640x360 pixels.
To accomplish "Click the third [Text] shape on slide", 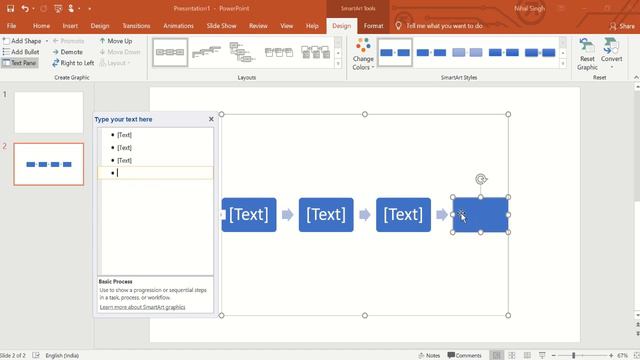I will pos(403,215).
